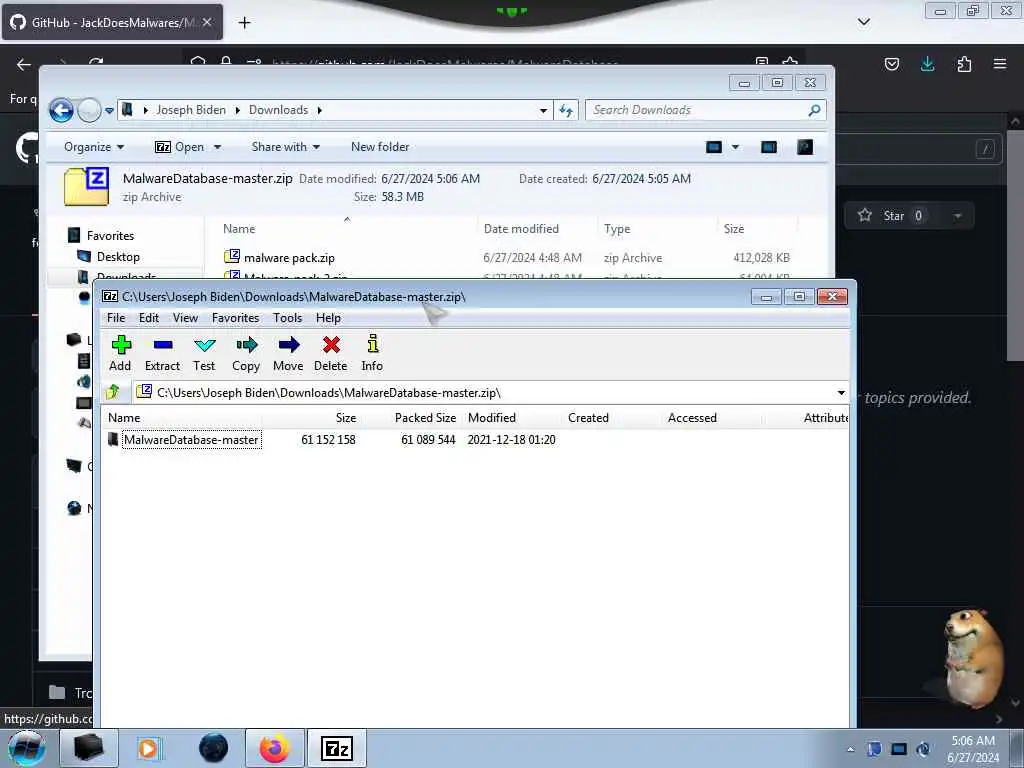Open Firefox extensions button
Viewport: 1024px width, 768px height.
pyautogui.click(x=964, y=64)
